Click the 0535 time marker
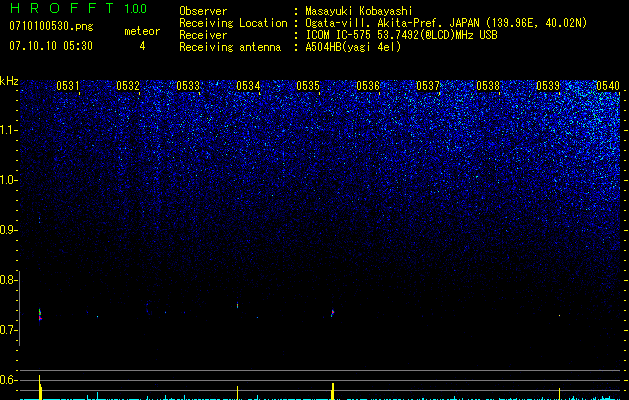629x400 pixels. tap(308, 85)
